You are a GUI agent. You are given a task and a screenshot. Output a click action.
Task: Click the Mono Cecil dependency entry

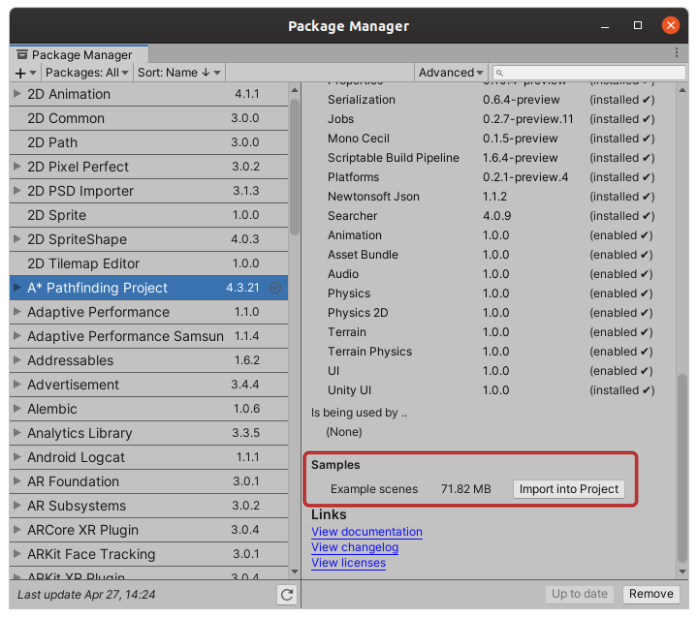(358, 138)
